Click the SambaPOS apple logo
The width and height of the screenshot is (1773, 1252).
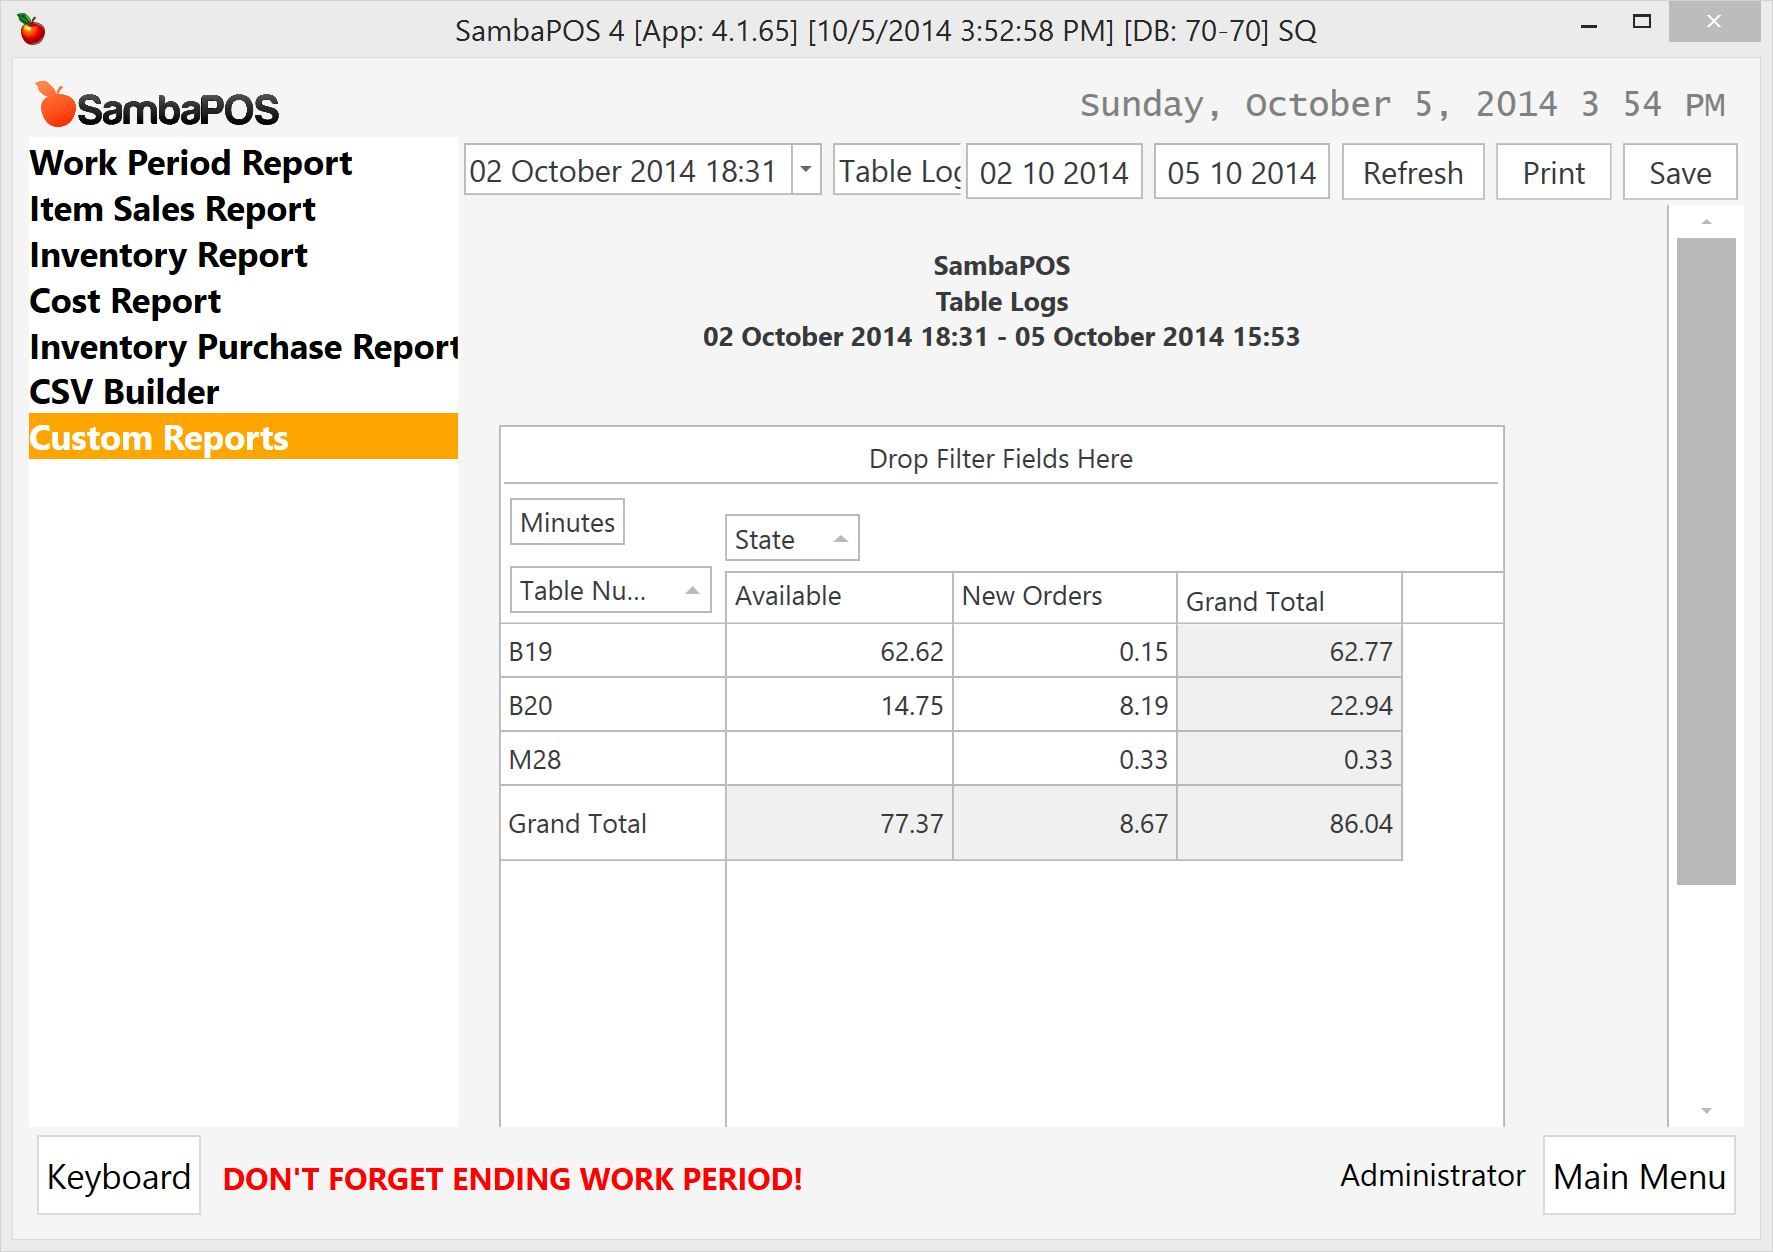[x=56, y=105]
